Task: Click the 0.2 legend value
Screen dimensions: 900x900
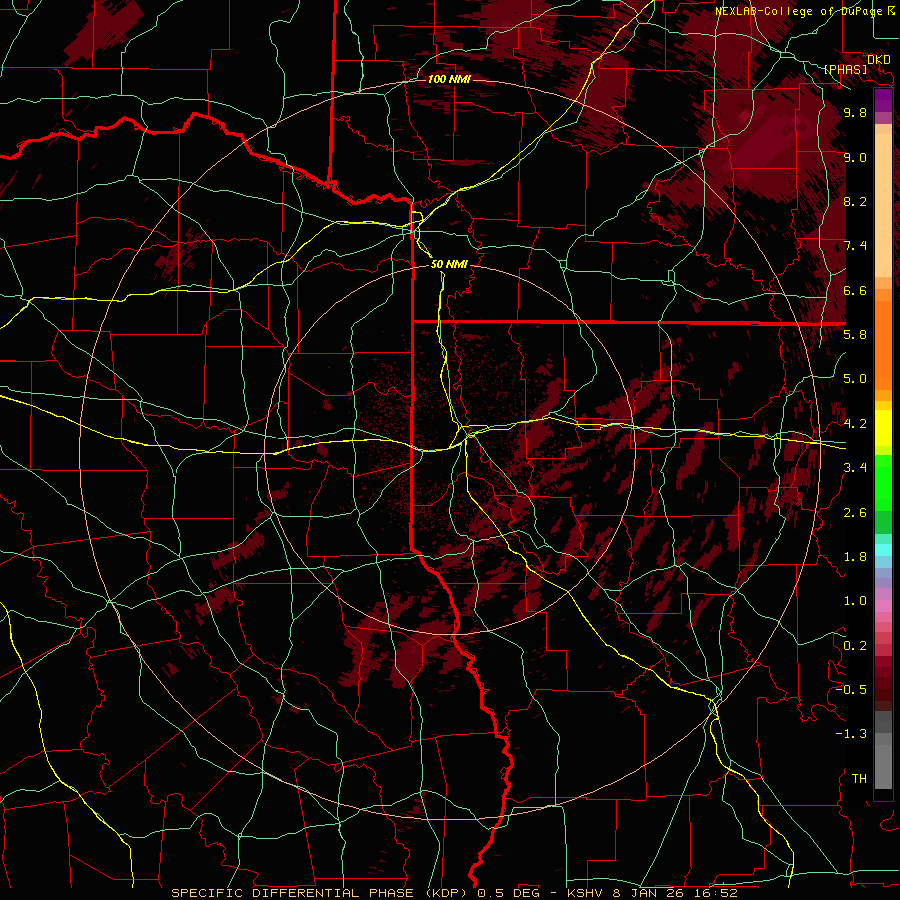Action: click(x=855, y=646)
